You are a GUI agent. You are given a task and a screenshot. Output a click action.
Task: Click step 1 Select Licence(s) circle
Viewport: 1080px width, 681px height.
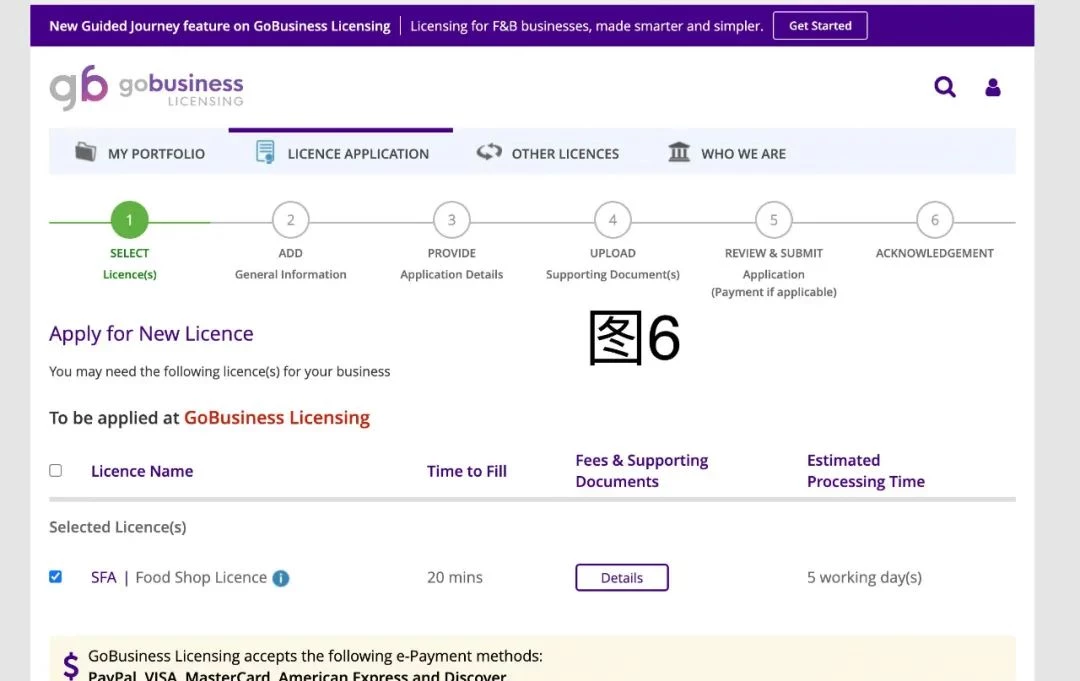point(129,220)
